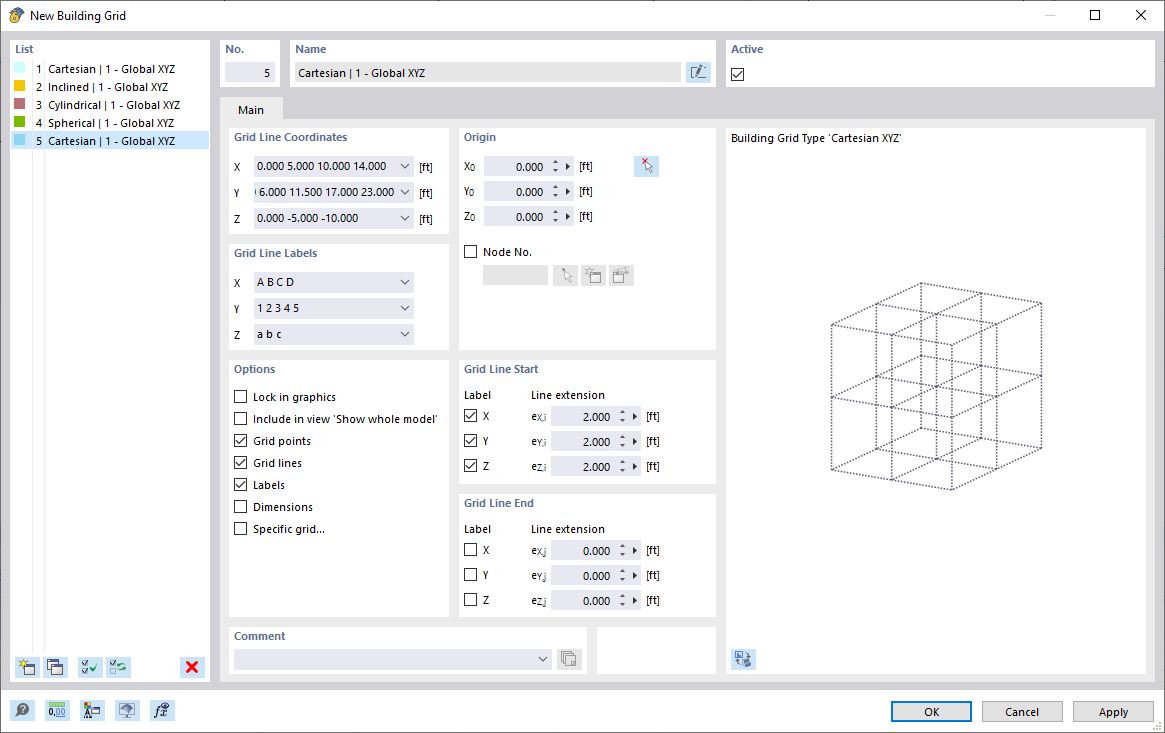Expand the Comment dropdown list
This screenshot has width=1165, height=733.
point(543,659)
